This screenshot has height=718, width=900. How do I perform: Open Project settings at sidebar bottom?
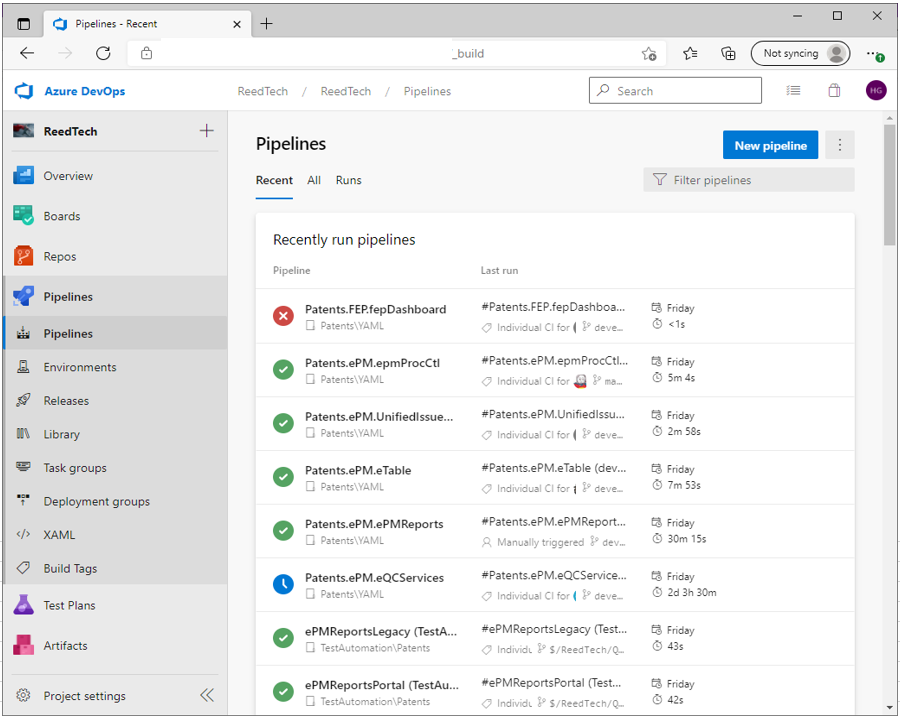84,696
